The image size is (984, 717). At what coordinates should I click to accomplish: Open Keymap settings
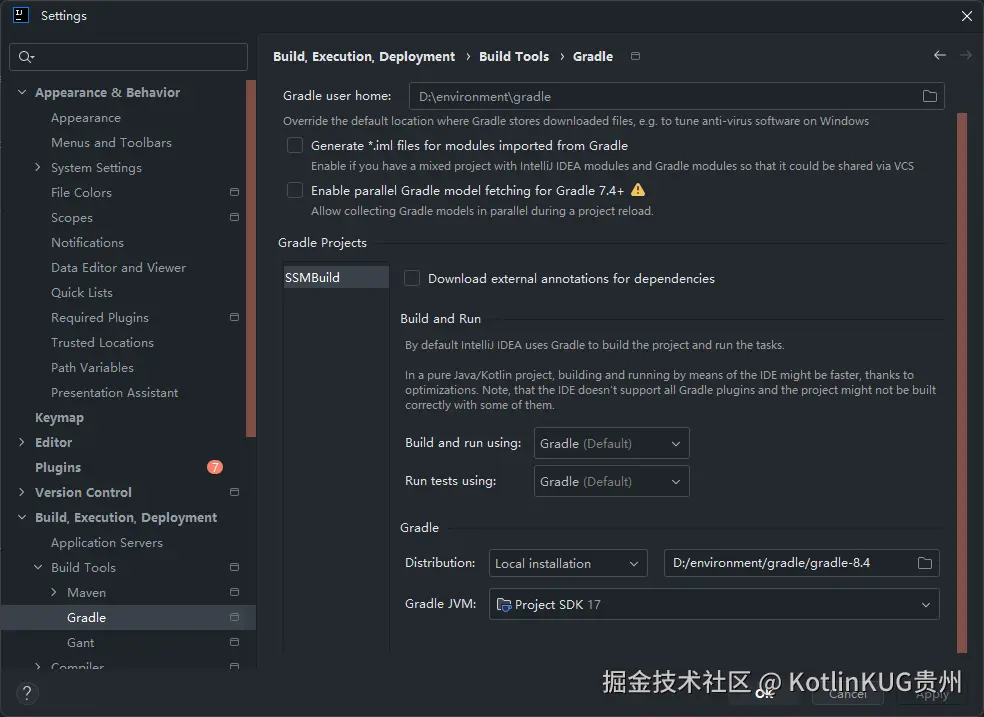tap(59, 417)
